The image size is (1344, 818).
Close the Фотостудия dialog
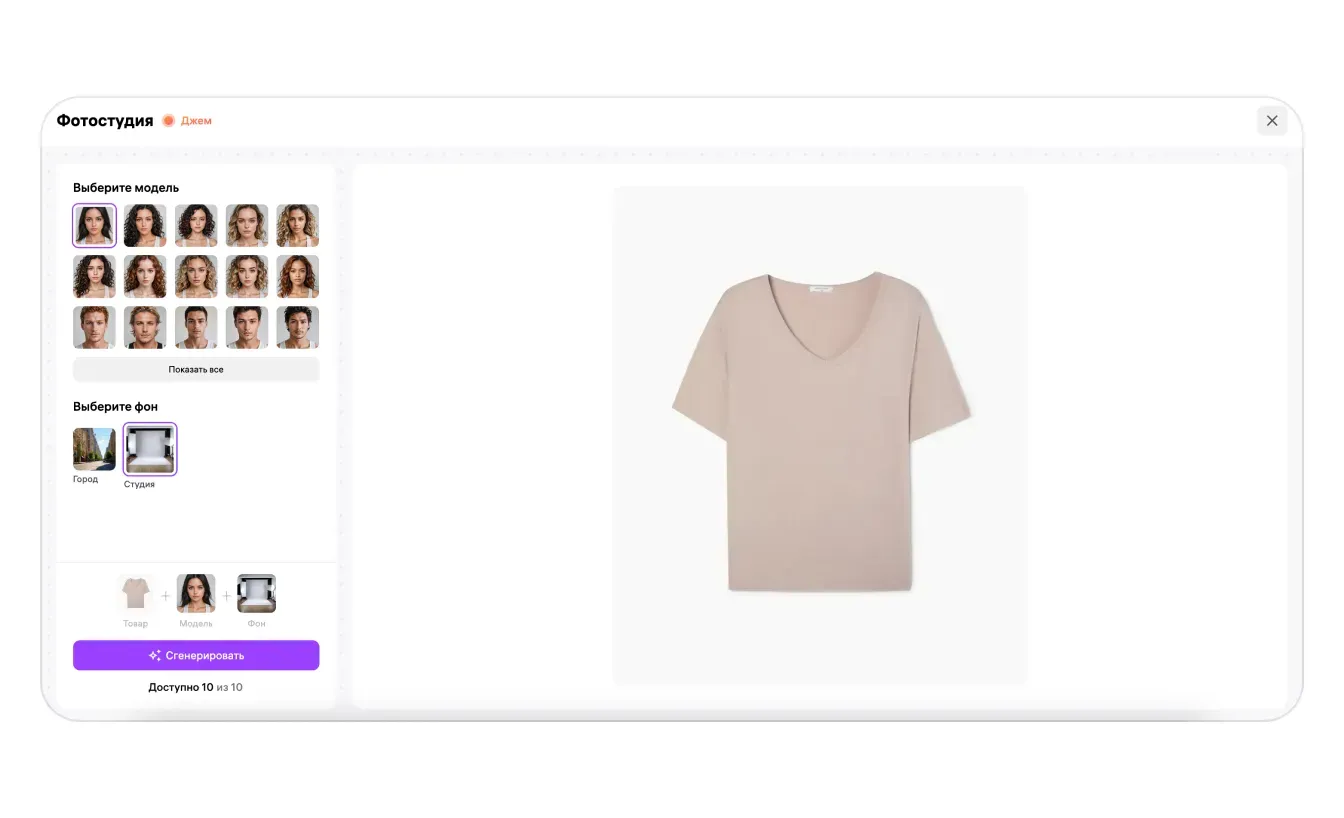[1272, 121]
